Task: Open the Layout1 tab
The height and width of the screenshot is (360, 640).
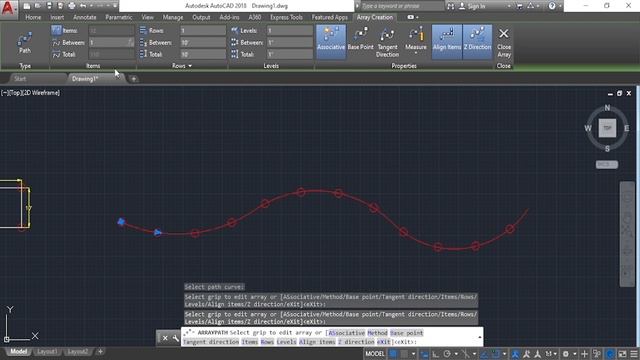Action: click(47, 351)
